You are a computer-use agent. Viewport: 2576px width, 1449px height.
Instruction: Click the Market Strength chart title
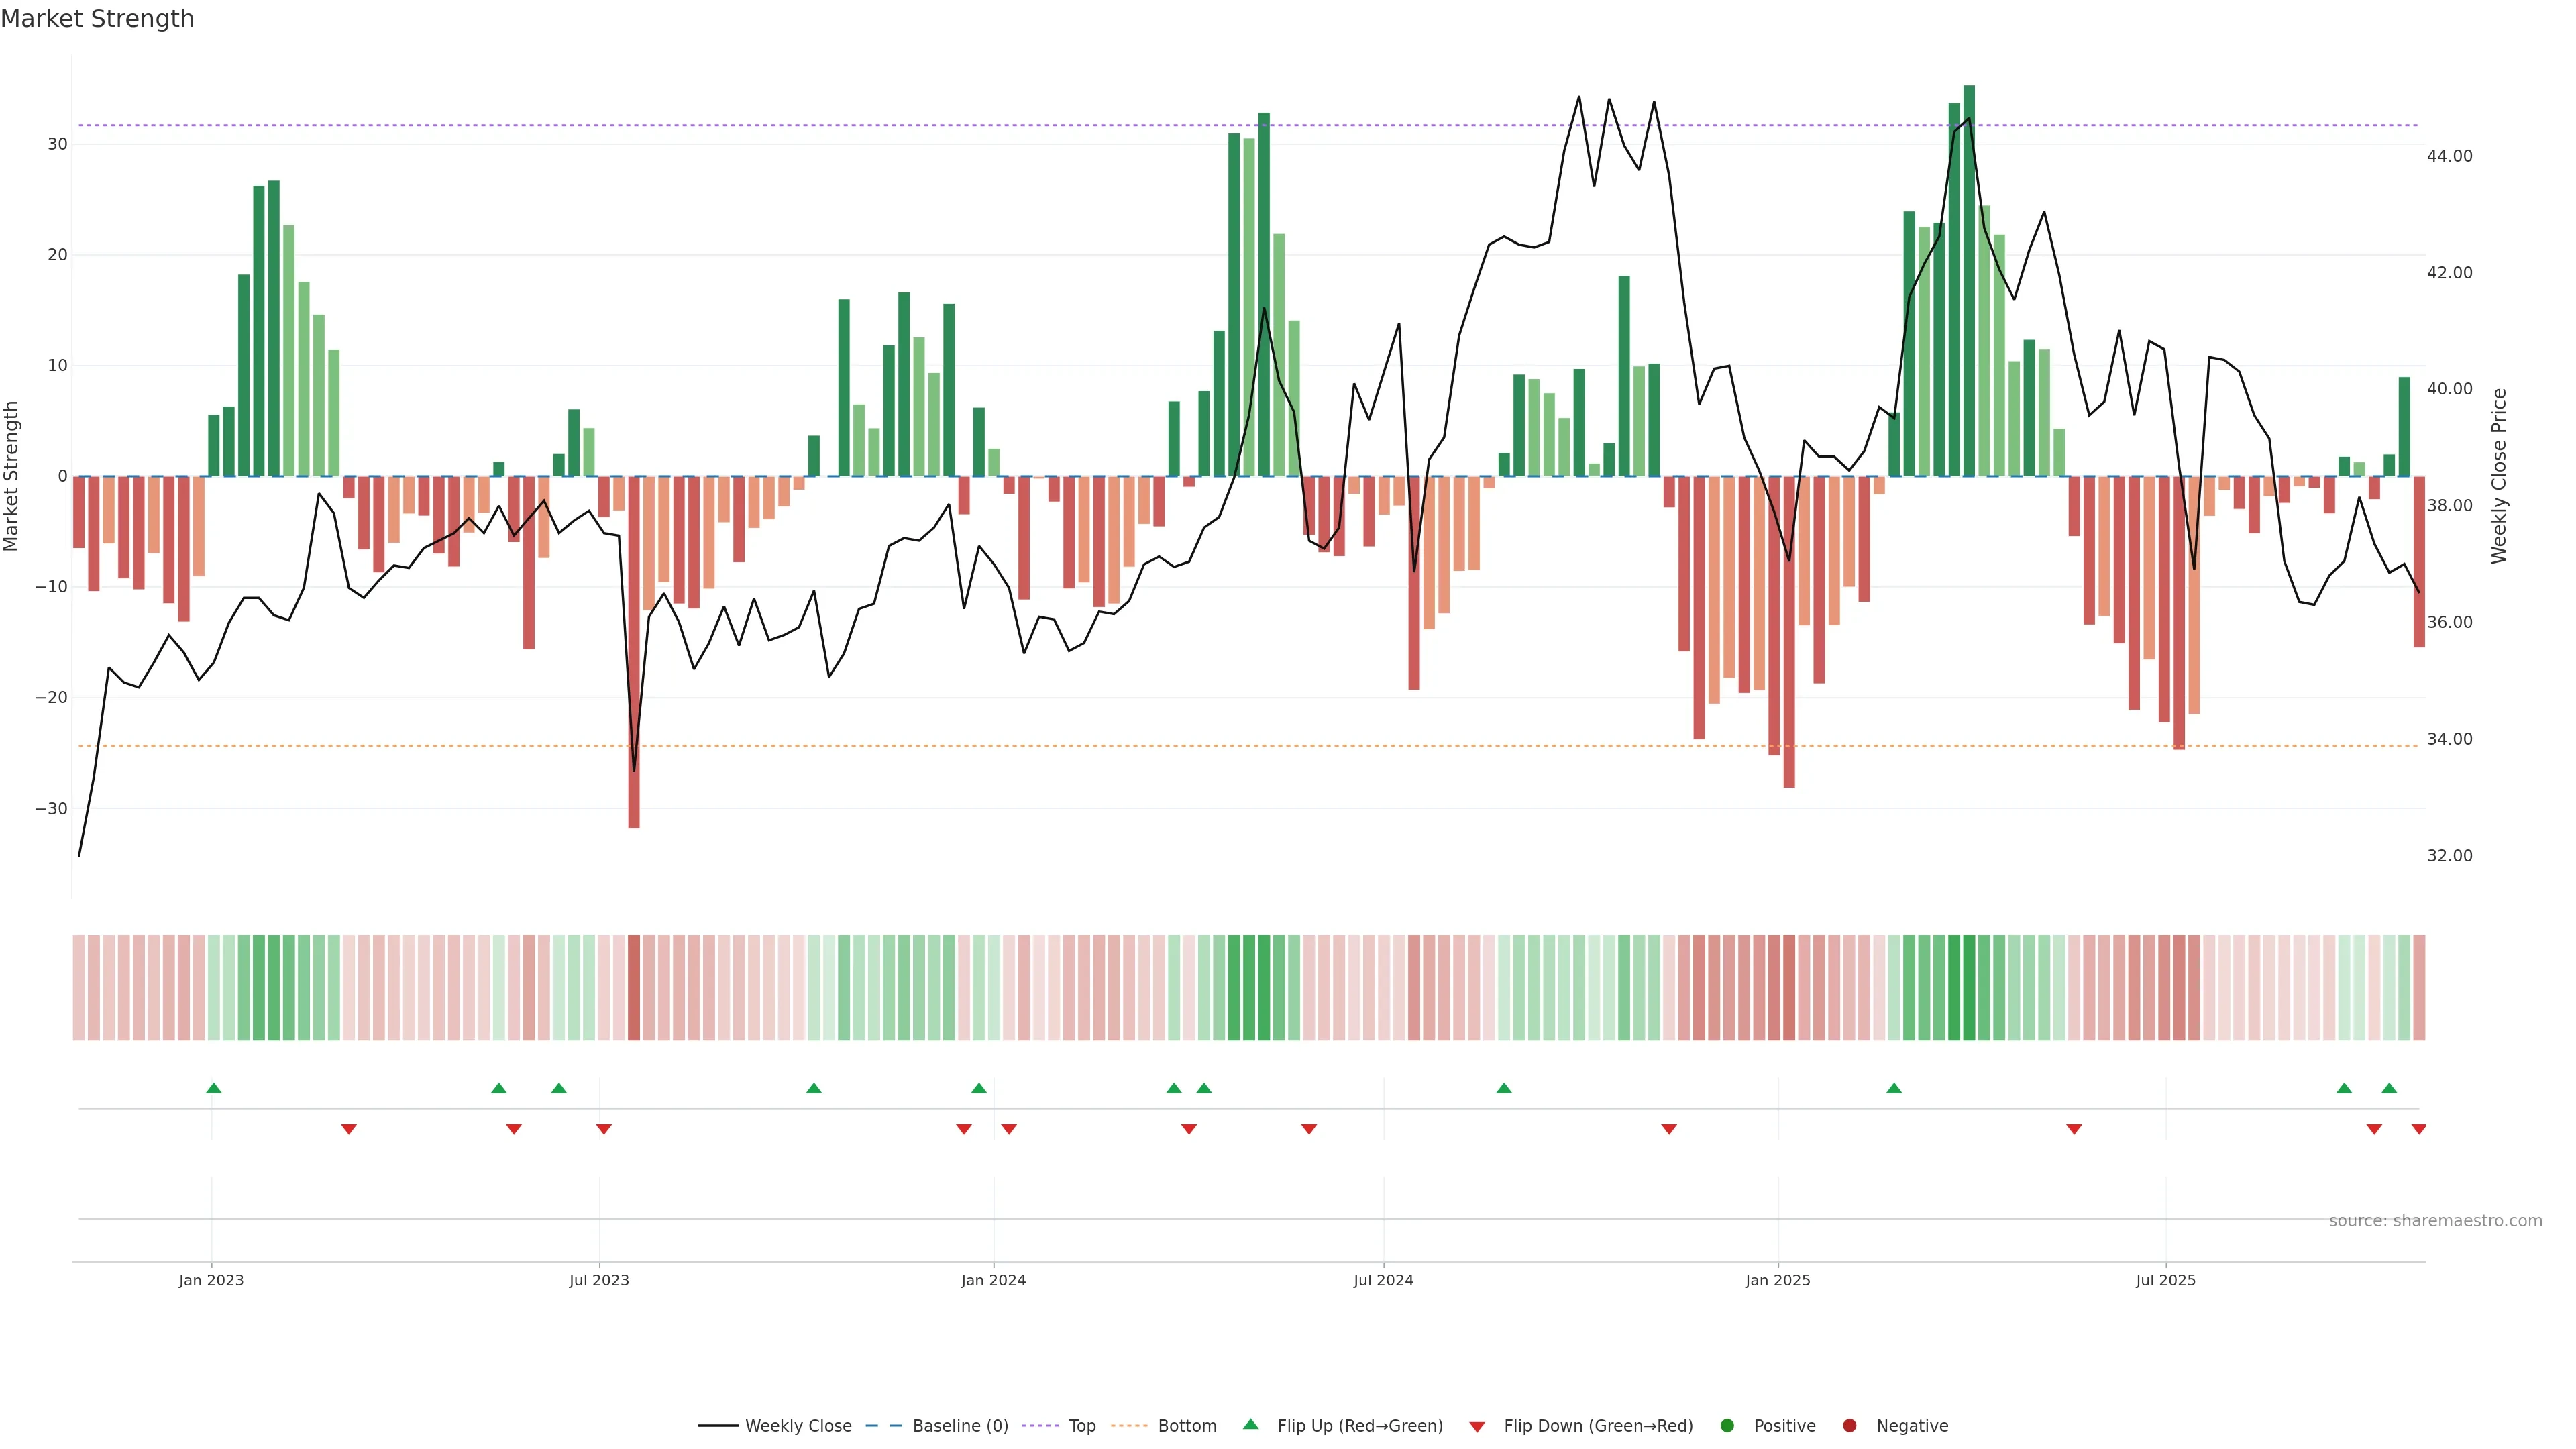97,19
